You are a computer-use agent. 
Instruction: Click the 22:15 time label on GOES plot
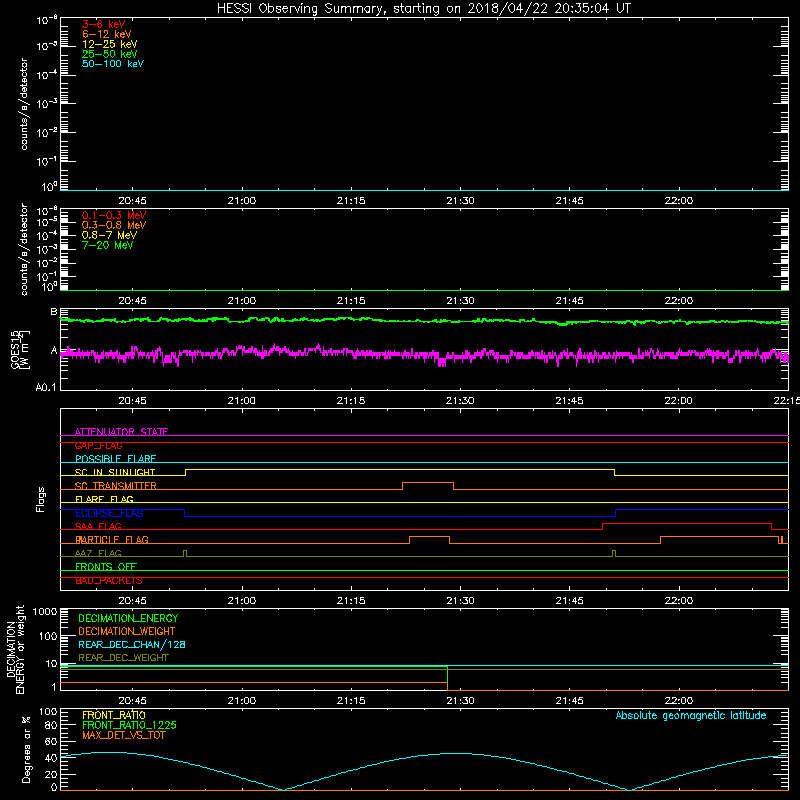click(x=787, y=401)
